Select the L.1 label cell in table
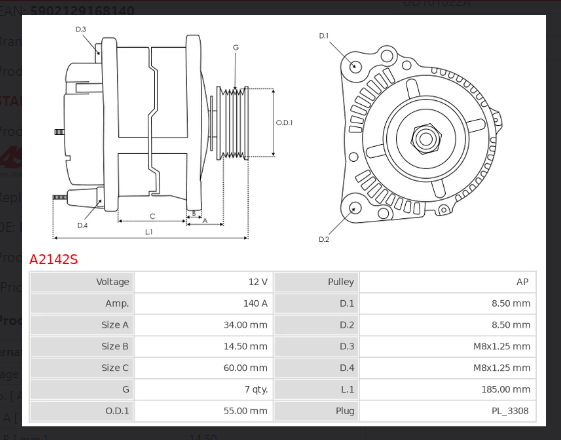Image resolution: width=561 pixels, height=440 pixels. [317, 389]
